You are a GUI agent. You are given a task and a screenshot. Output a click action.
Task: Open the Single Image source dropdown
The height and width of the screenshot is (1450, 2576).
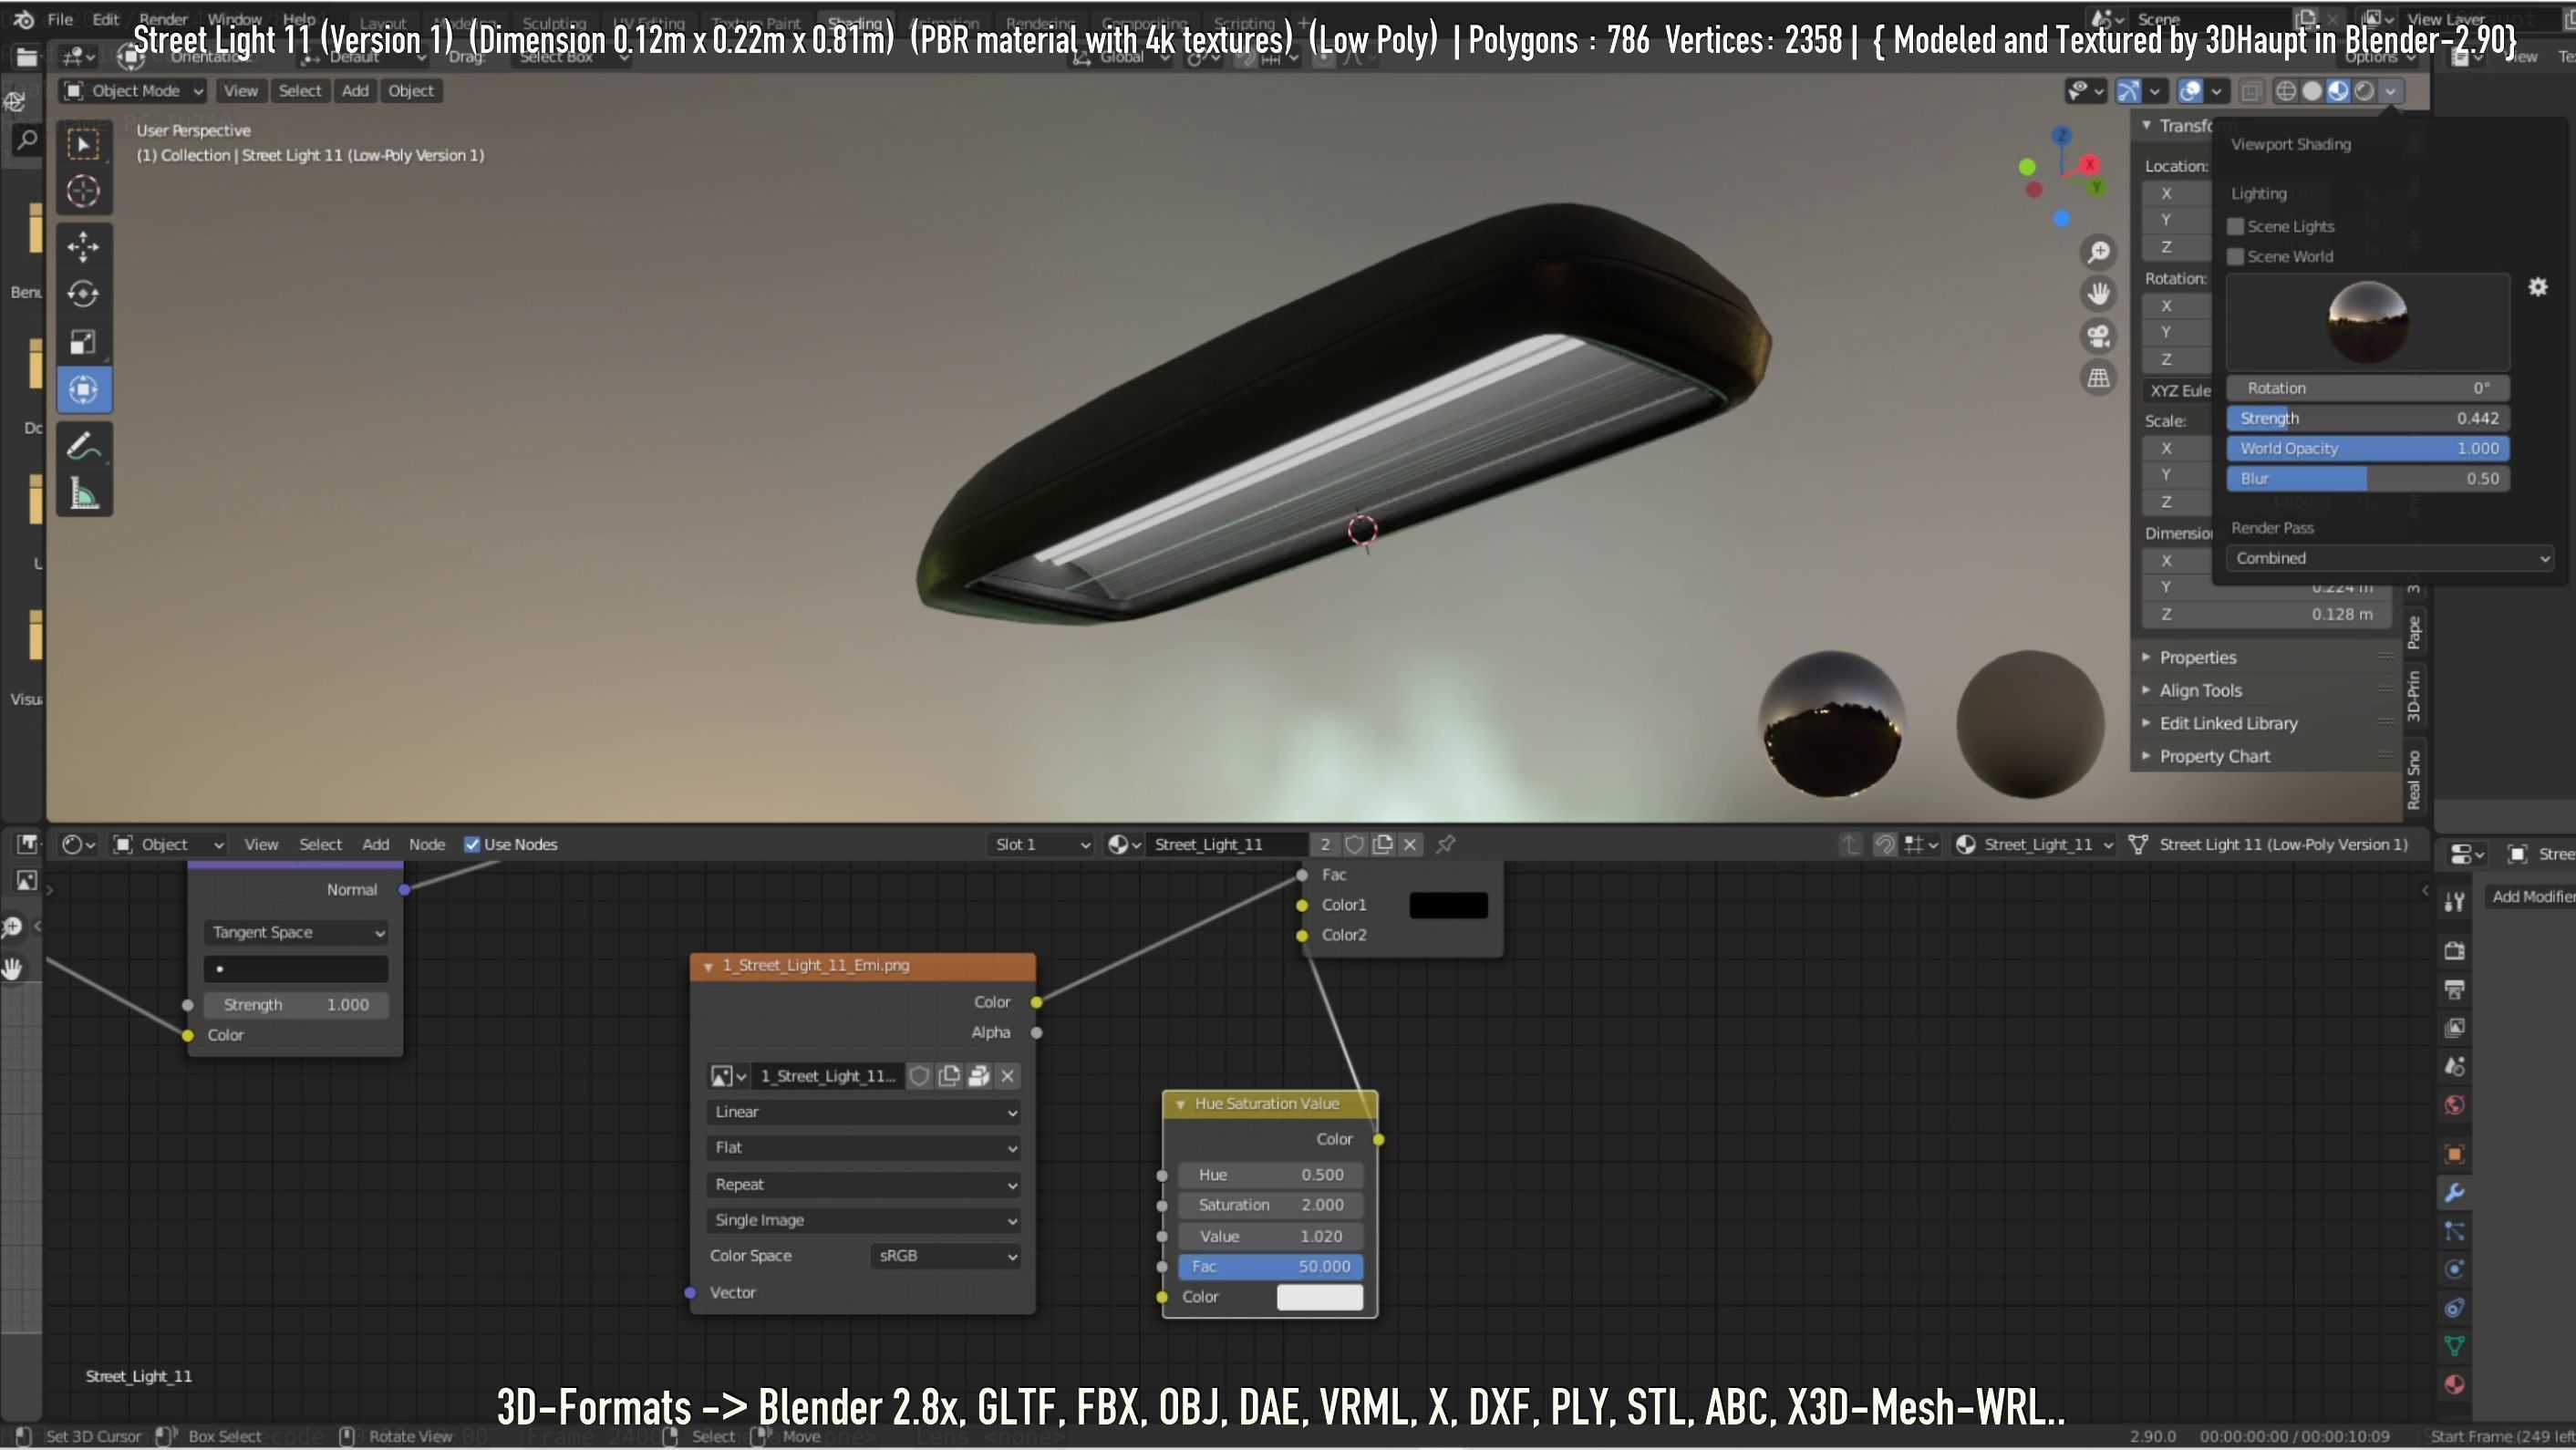[x=864, y=1220]
